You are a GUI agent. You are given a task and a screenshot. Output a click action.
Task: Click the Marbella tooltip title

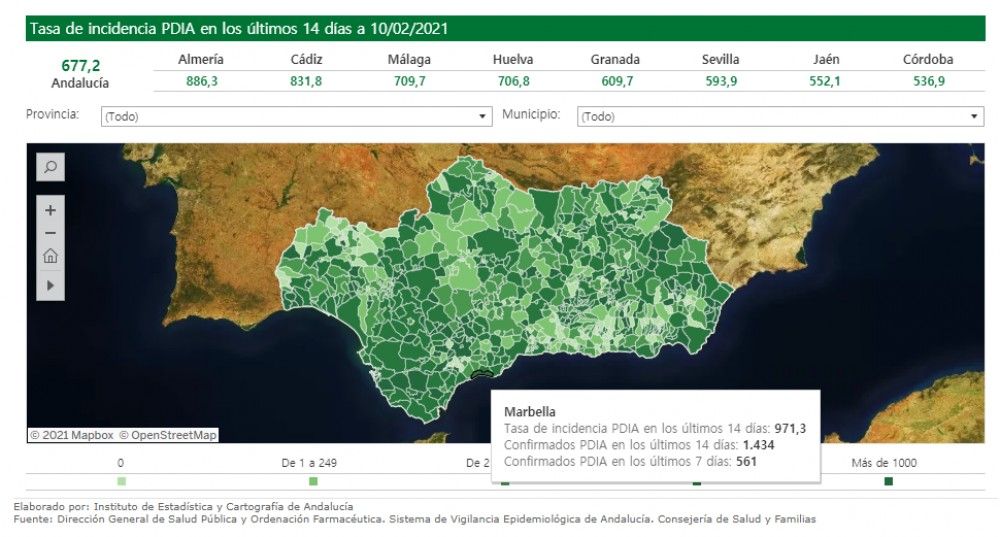(529, 412)
